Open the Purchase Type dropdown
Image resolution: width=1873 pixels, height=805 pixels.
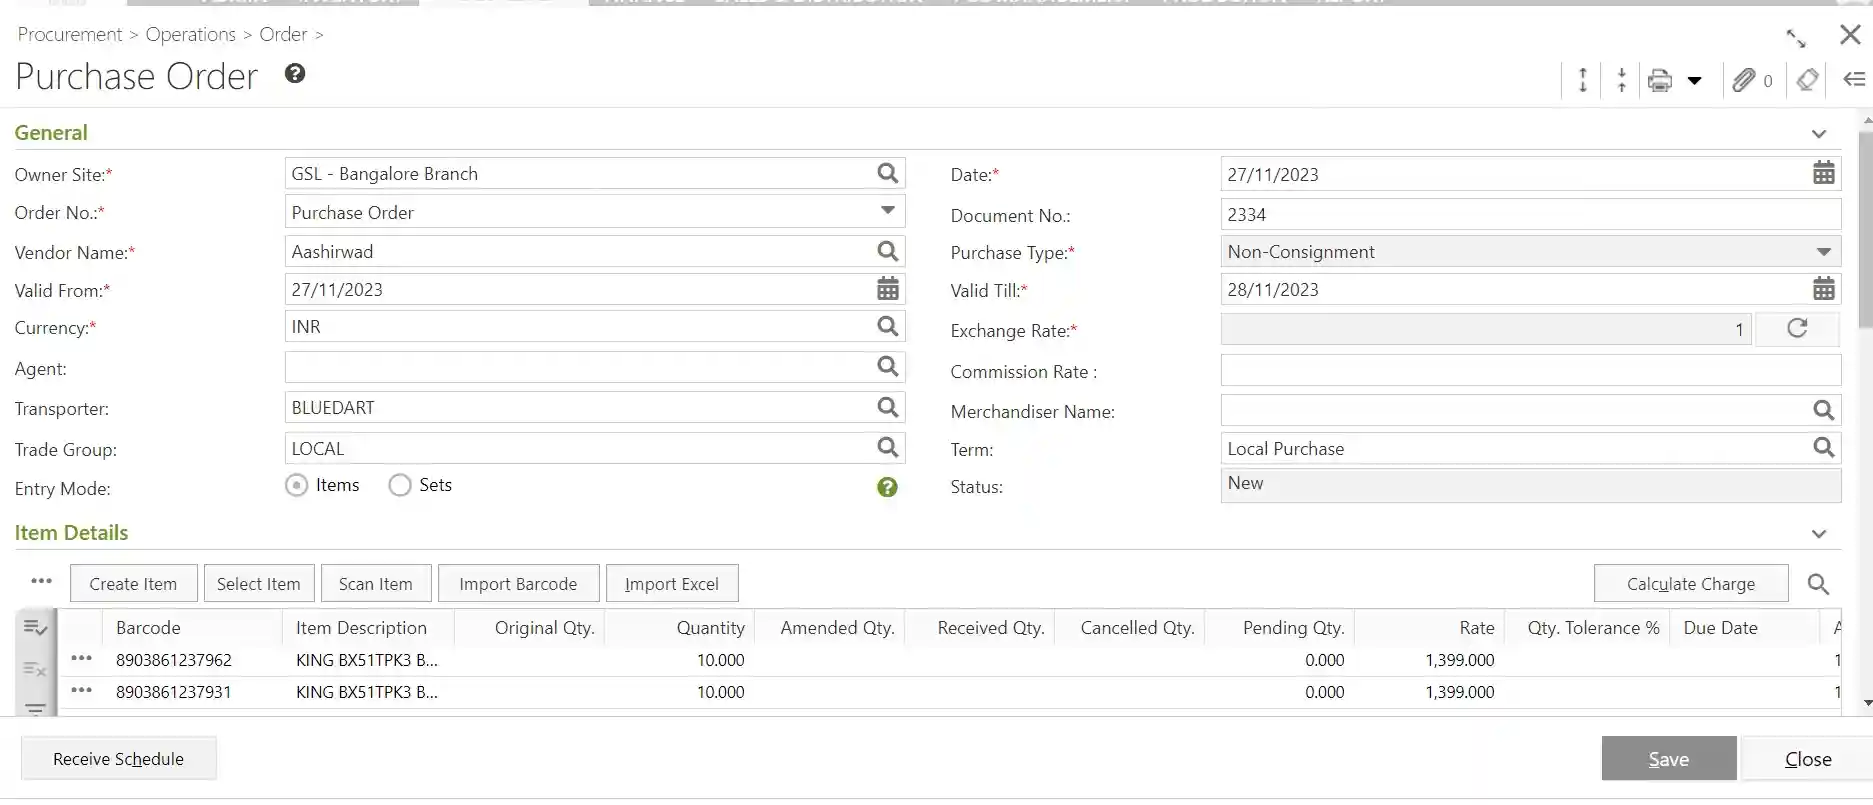(x=1824, y=252)
